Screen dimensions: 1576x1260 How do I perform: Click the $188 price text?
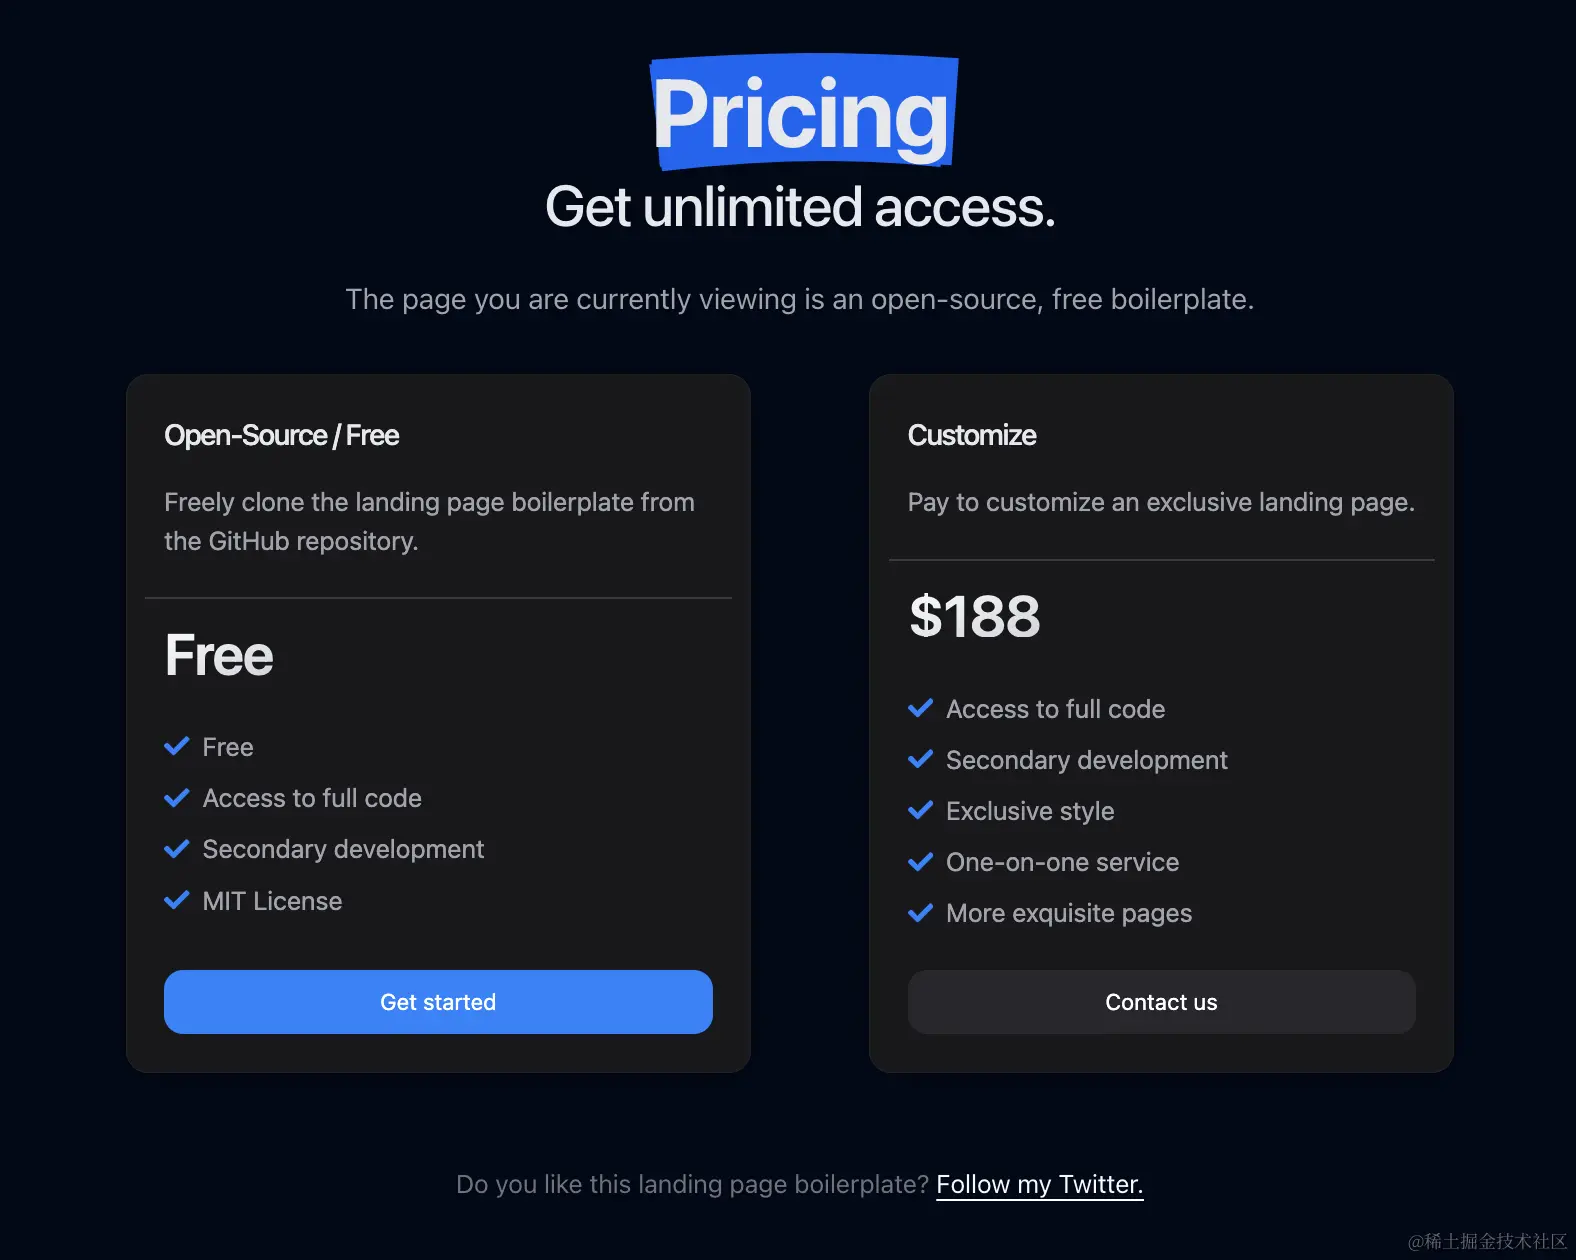click(x=975, y=616)
